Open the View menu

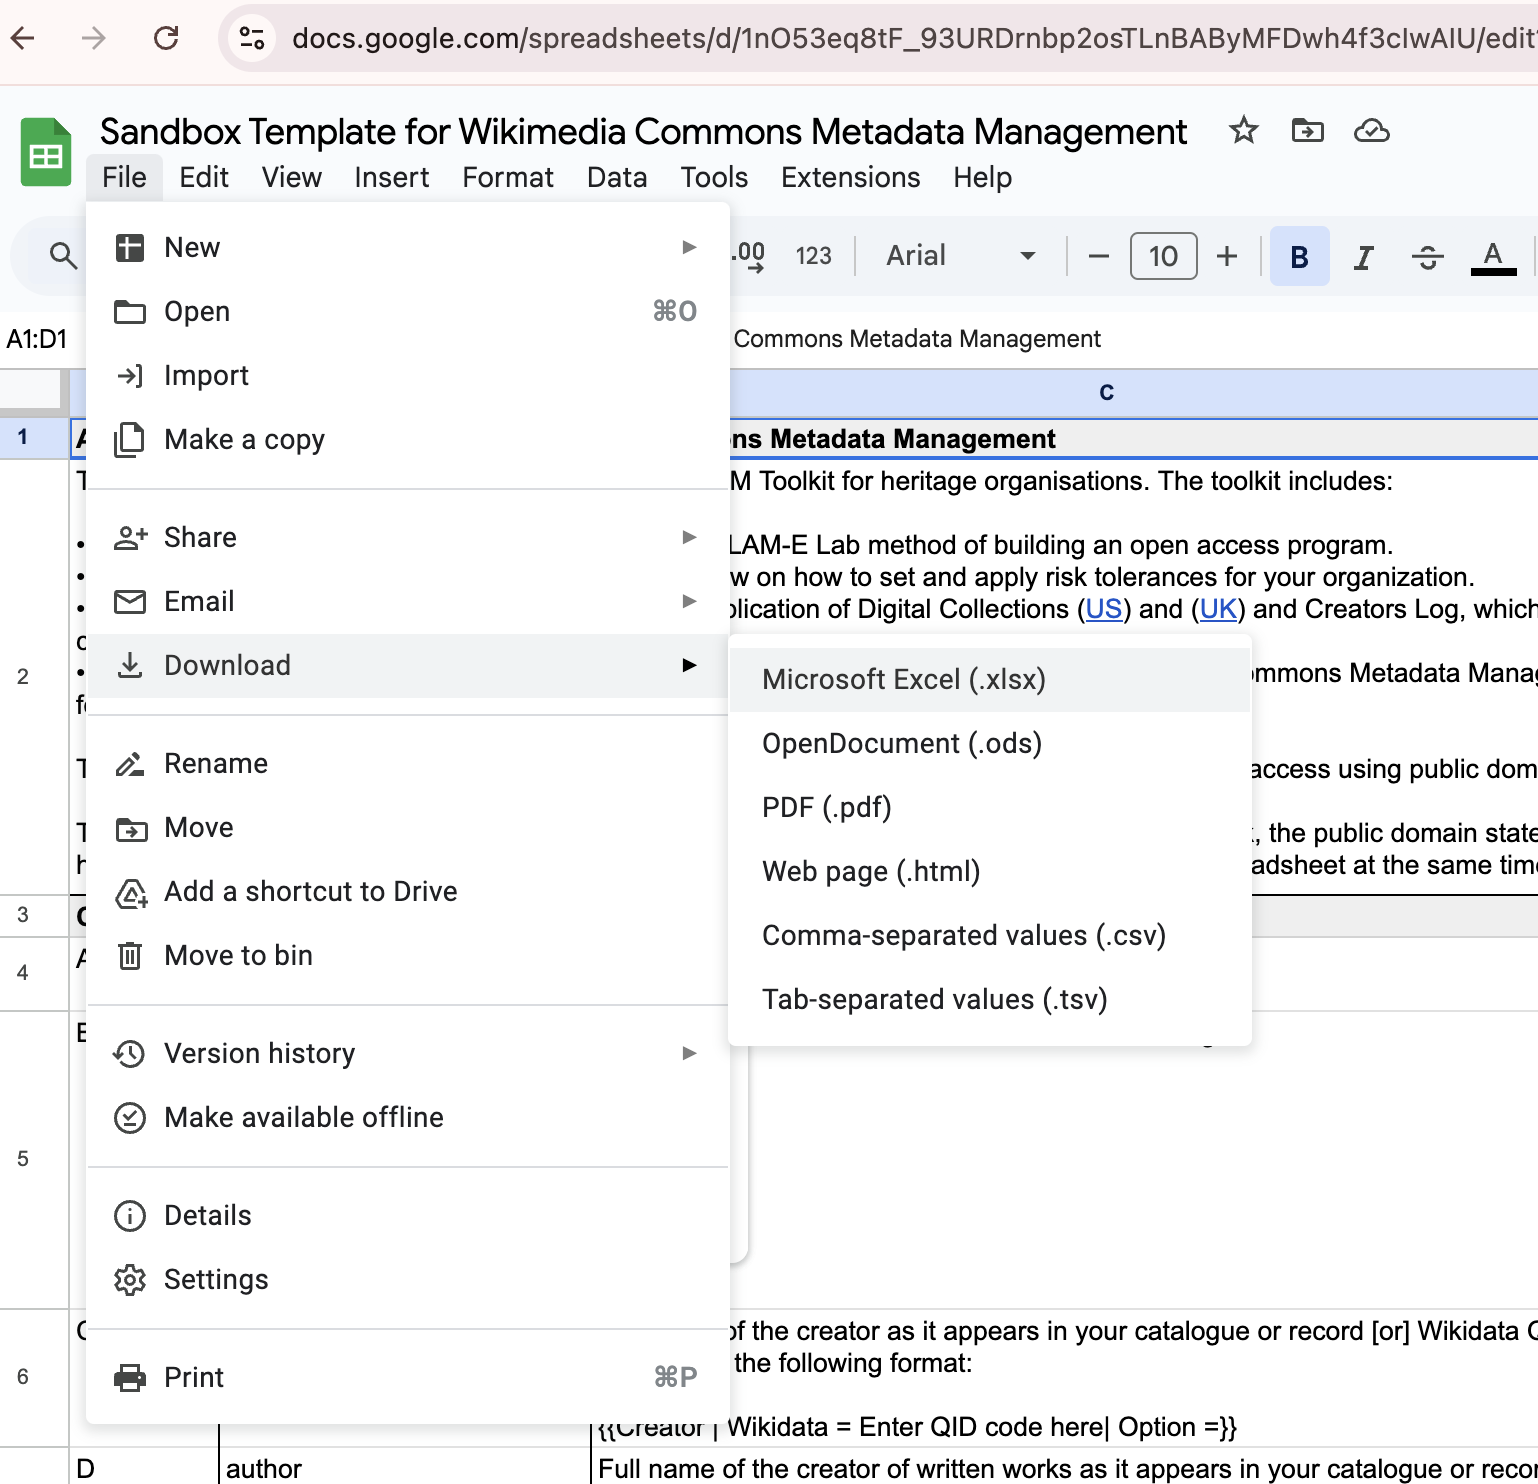(x=291, y=177)
